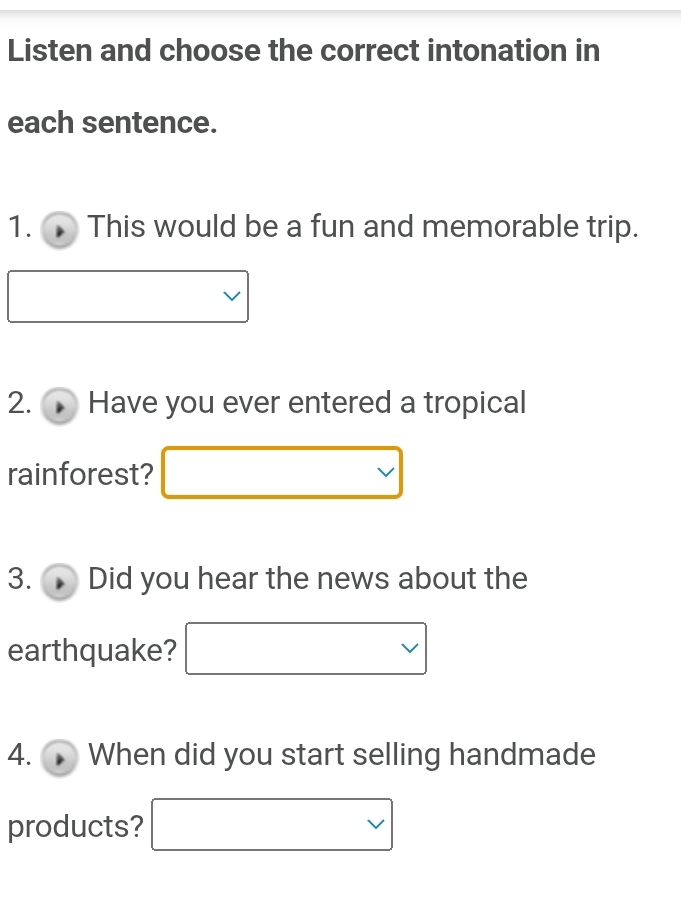Click the word "products?"
The width and height of the screenshot is (681, 920).
(75, 826)
